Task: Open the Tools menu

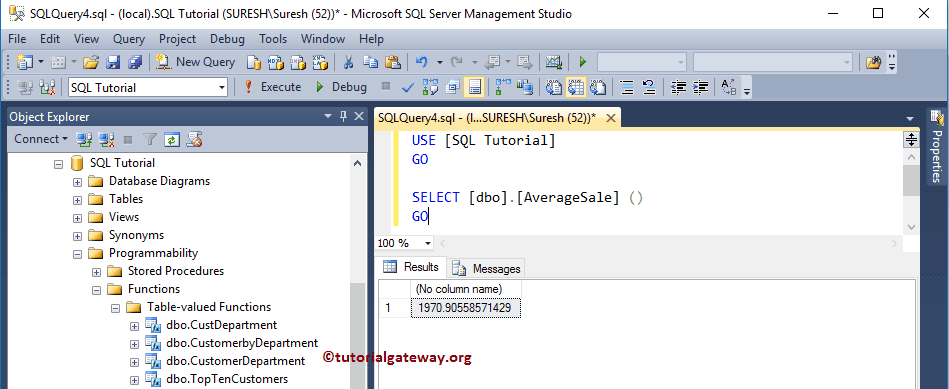Action: coord(273,39)
